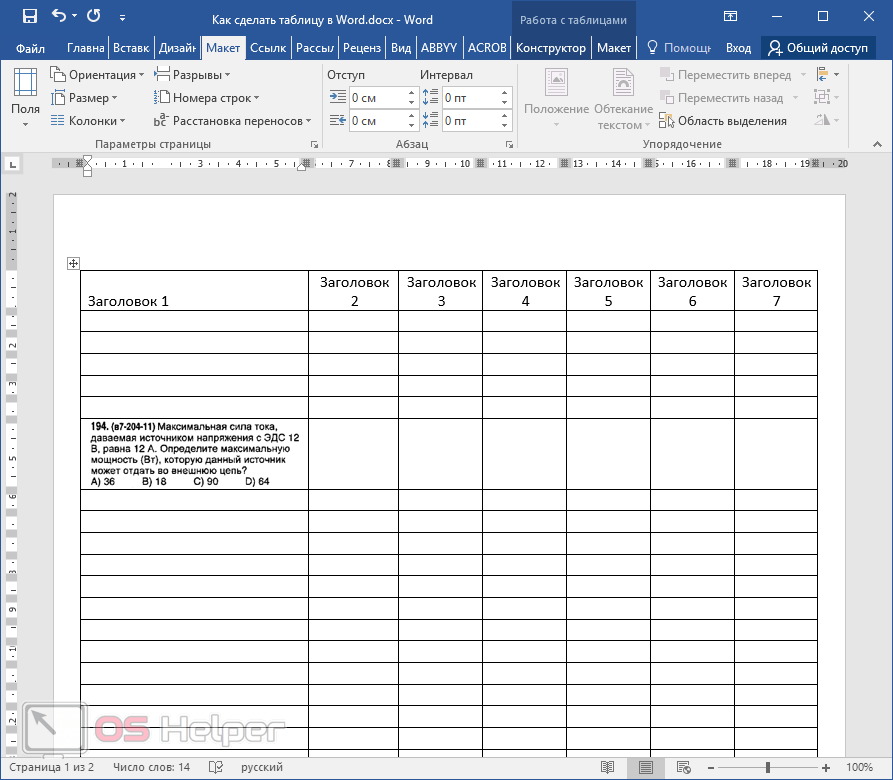Open the Файл menu
This screenshot has width=893, height=780.
(x=30, y=48)
